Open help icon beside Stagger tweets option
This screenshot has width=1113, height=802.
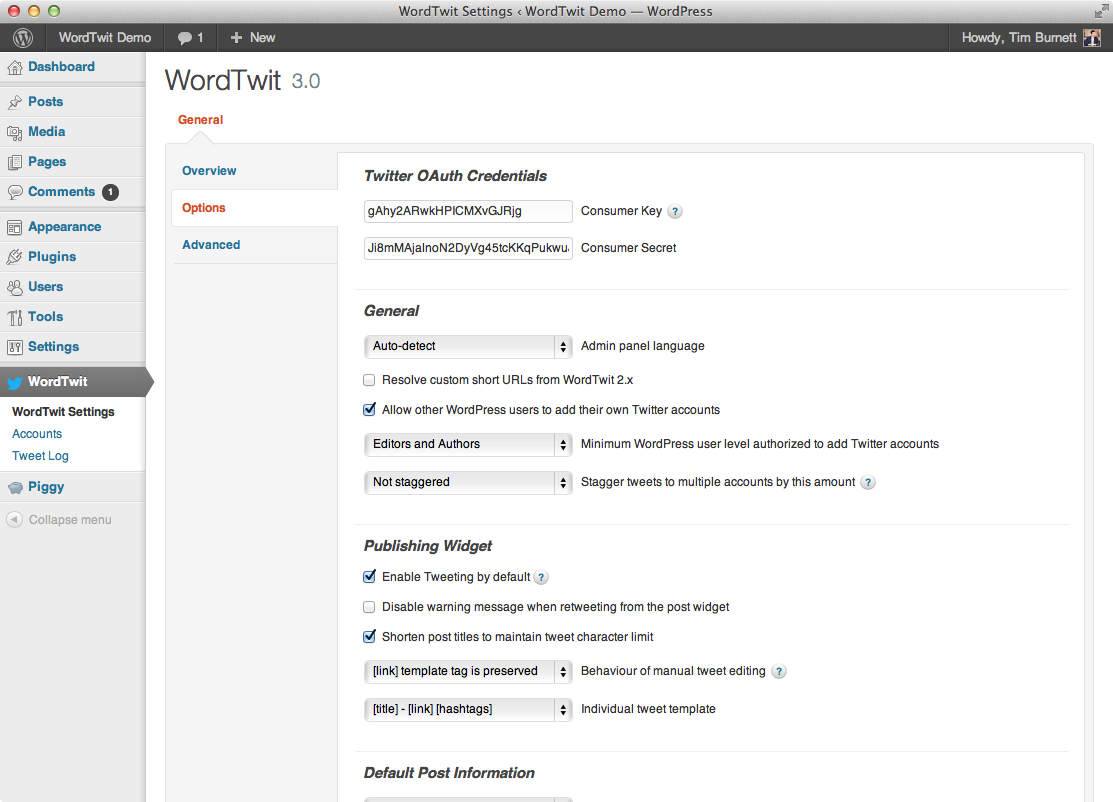867,483
